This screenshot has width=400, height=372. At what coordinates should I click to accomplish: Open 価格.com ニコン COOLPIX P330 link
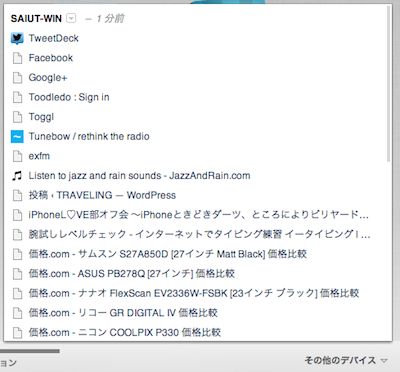(x=125, y=333)
